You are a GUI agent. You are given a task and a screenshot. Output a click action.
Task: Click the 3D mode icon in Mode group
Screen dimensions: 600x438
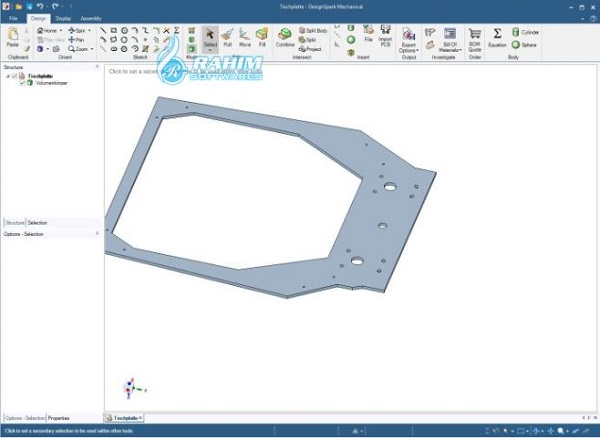[x=192, y=49]
